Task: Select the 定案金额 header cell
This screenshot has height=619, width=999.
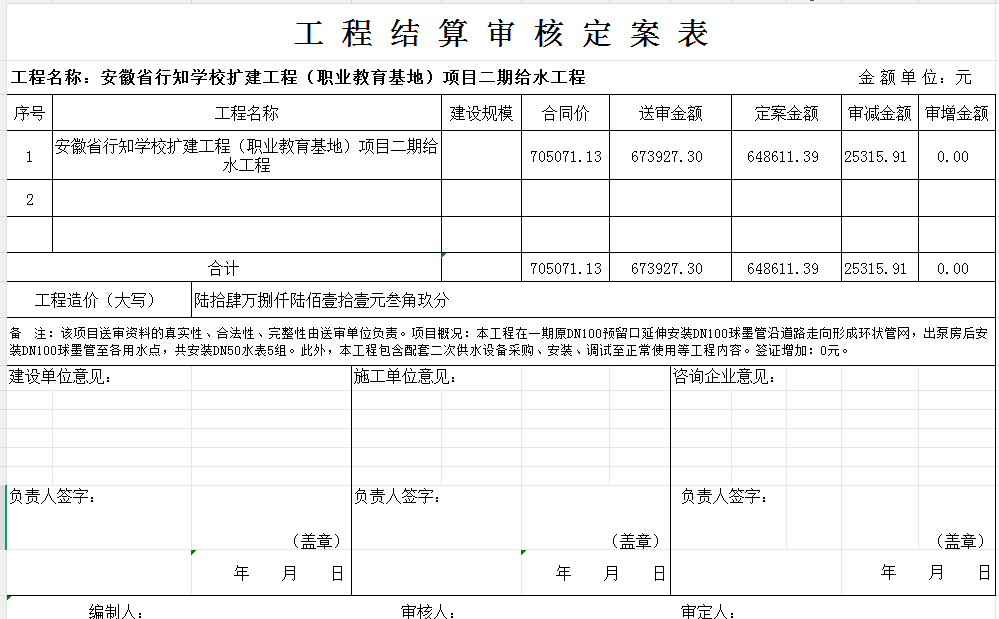Action: (x=786, y=113)
